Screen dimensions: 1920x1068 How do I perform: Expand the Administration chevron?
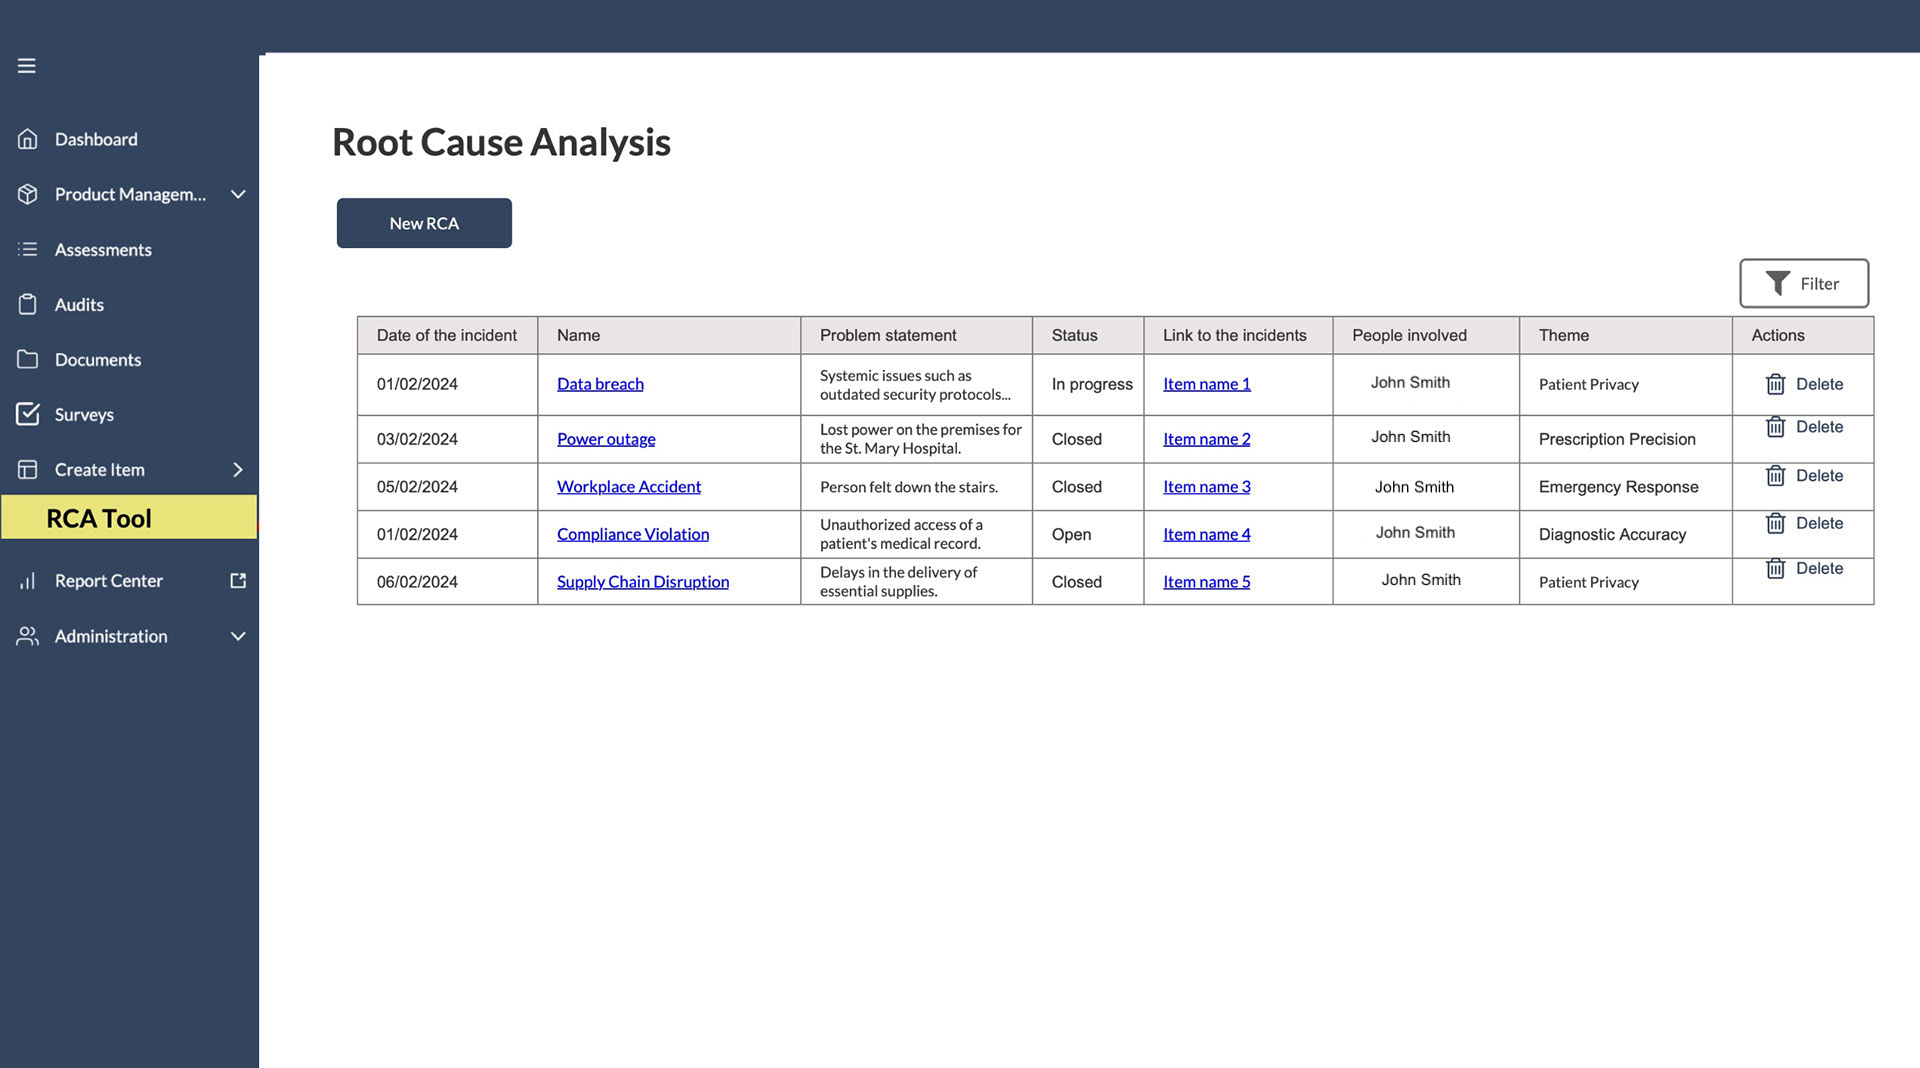pyautogui.click(x=238, y=636)
